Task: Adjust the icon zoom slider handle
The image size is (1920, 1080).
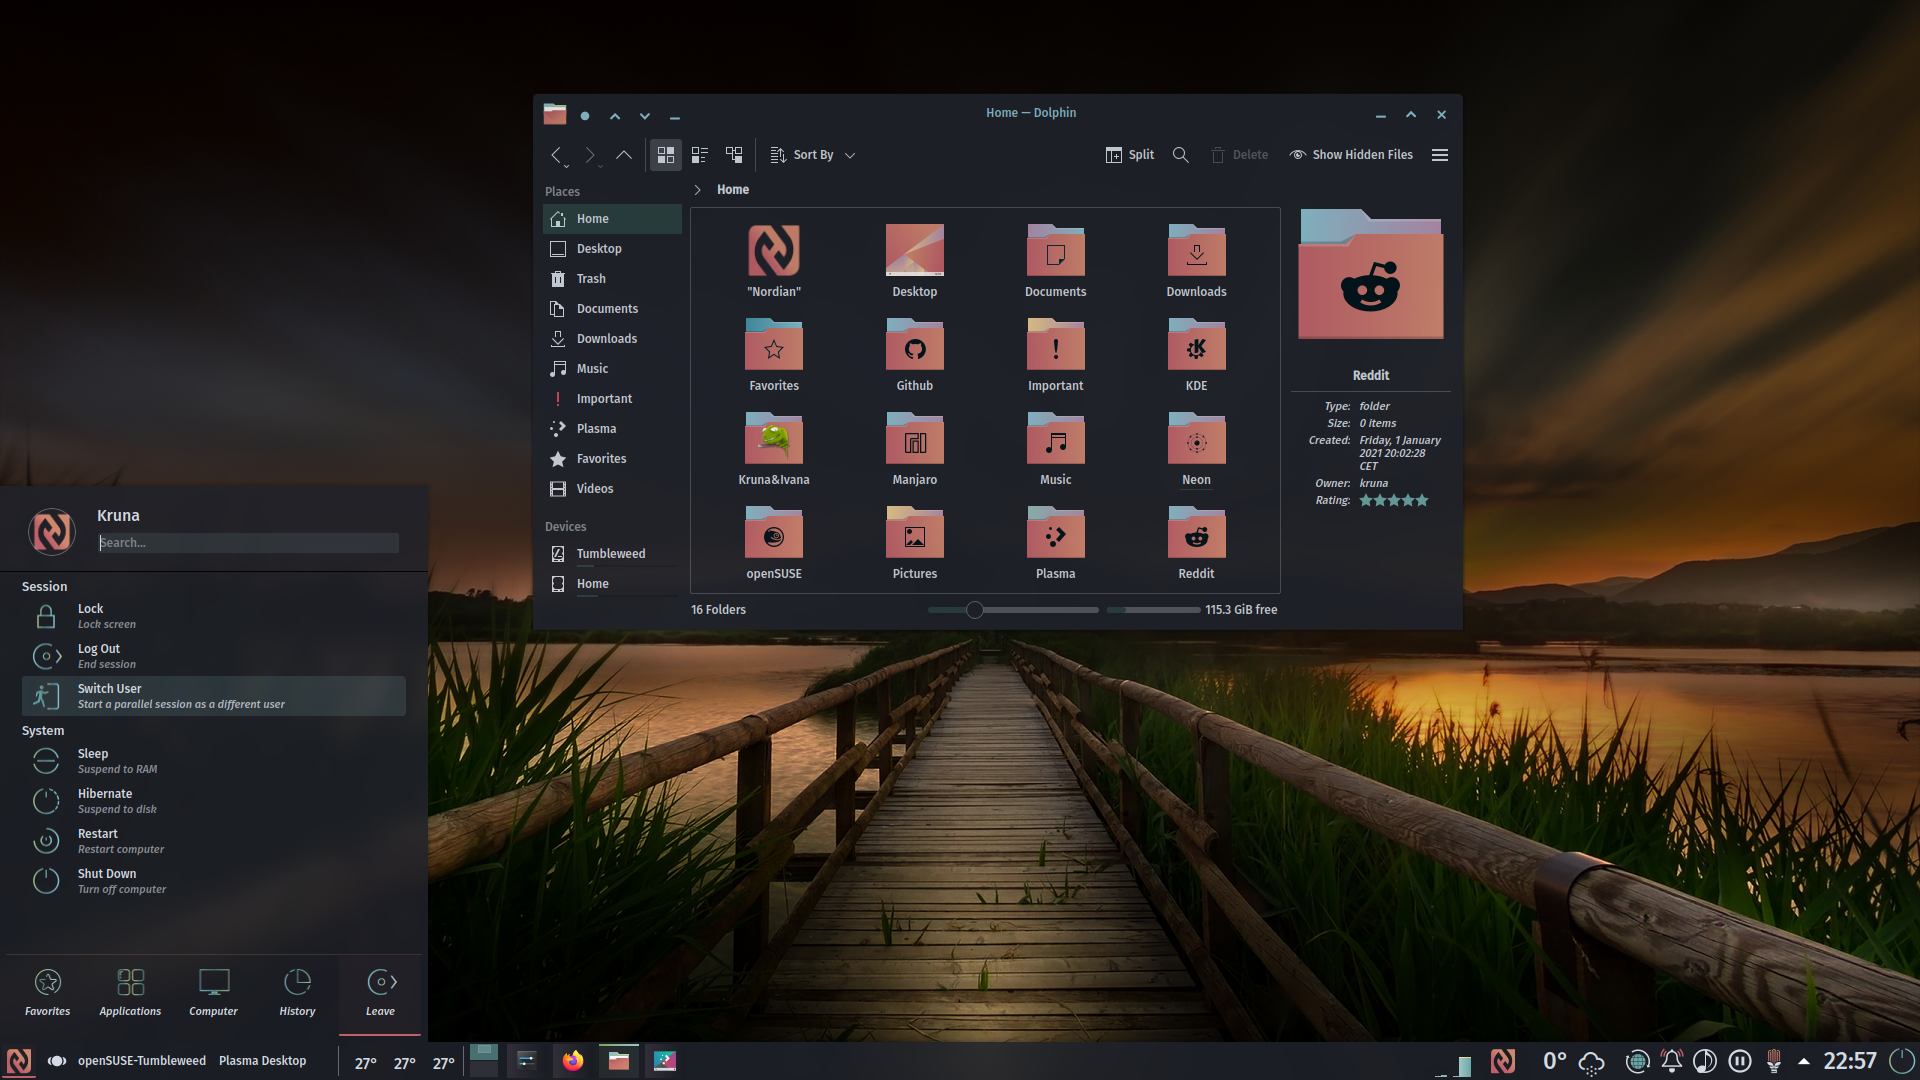Action: click(x=975, y=610)
